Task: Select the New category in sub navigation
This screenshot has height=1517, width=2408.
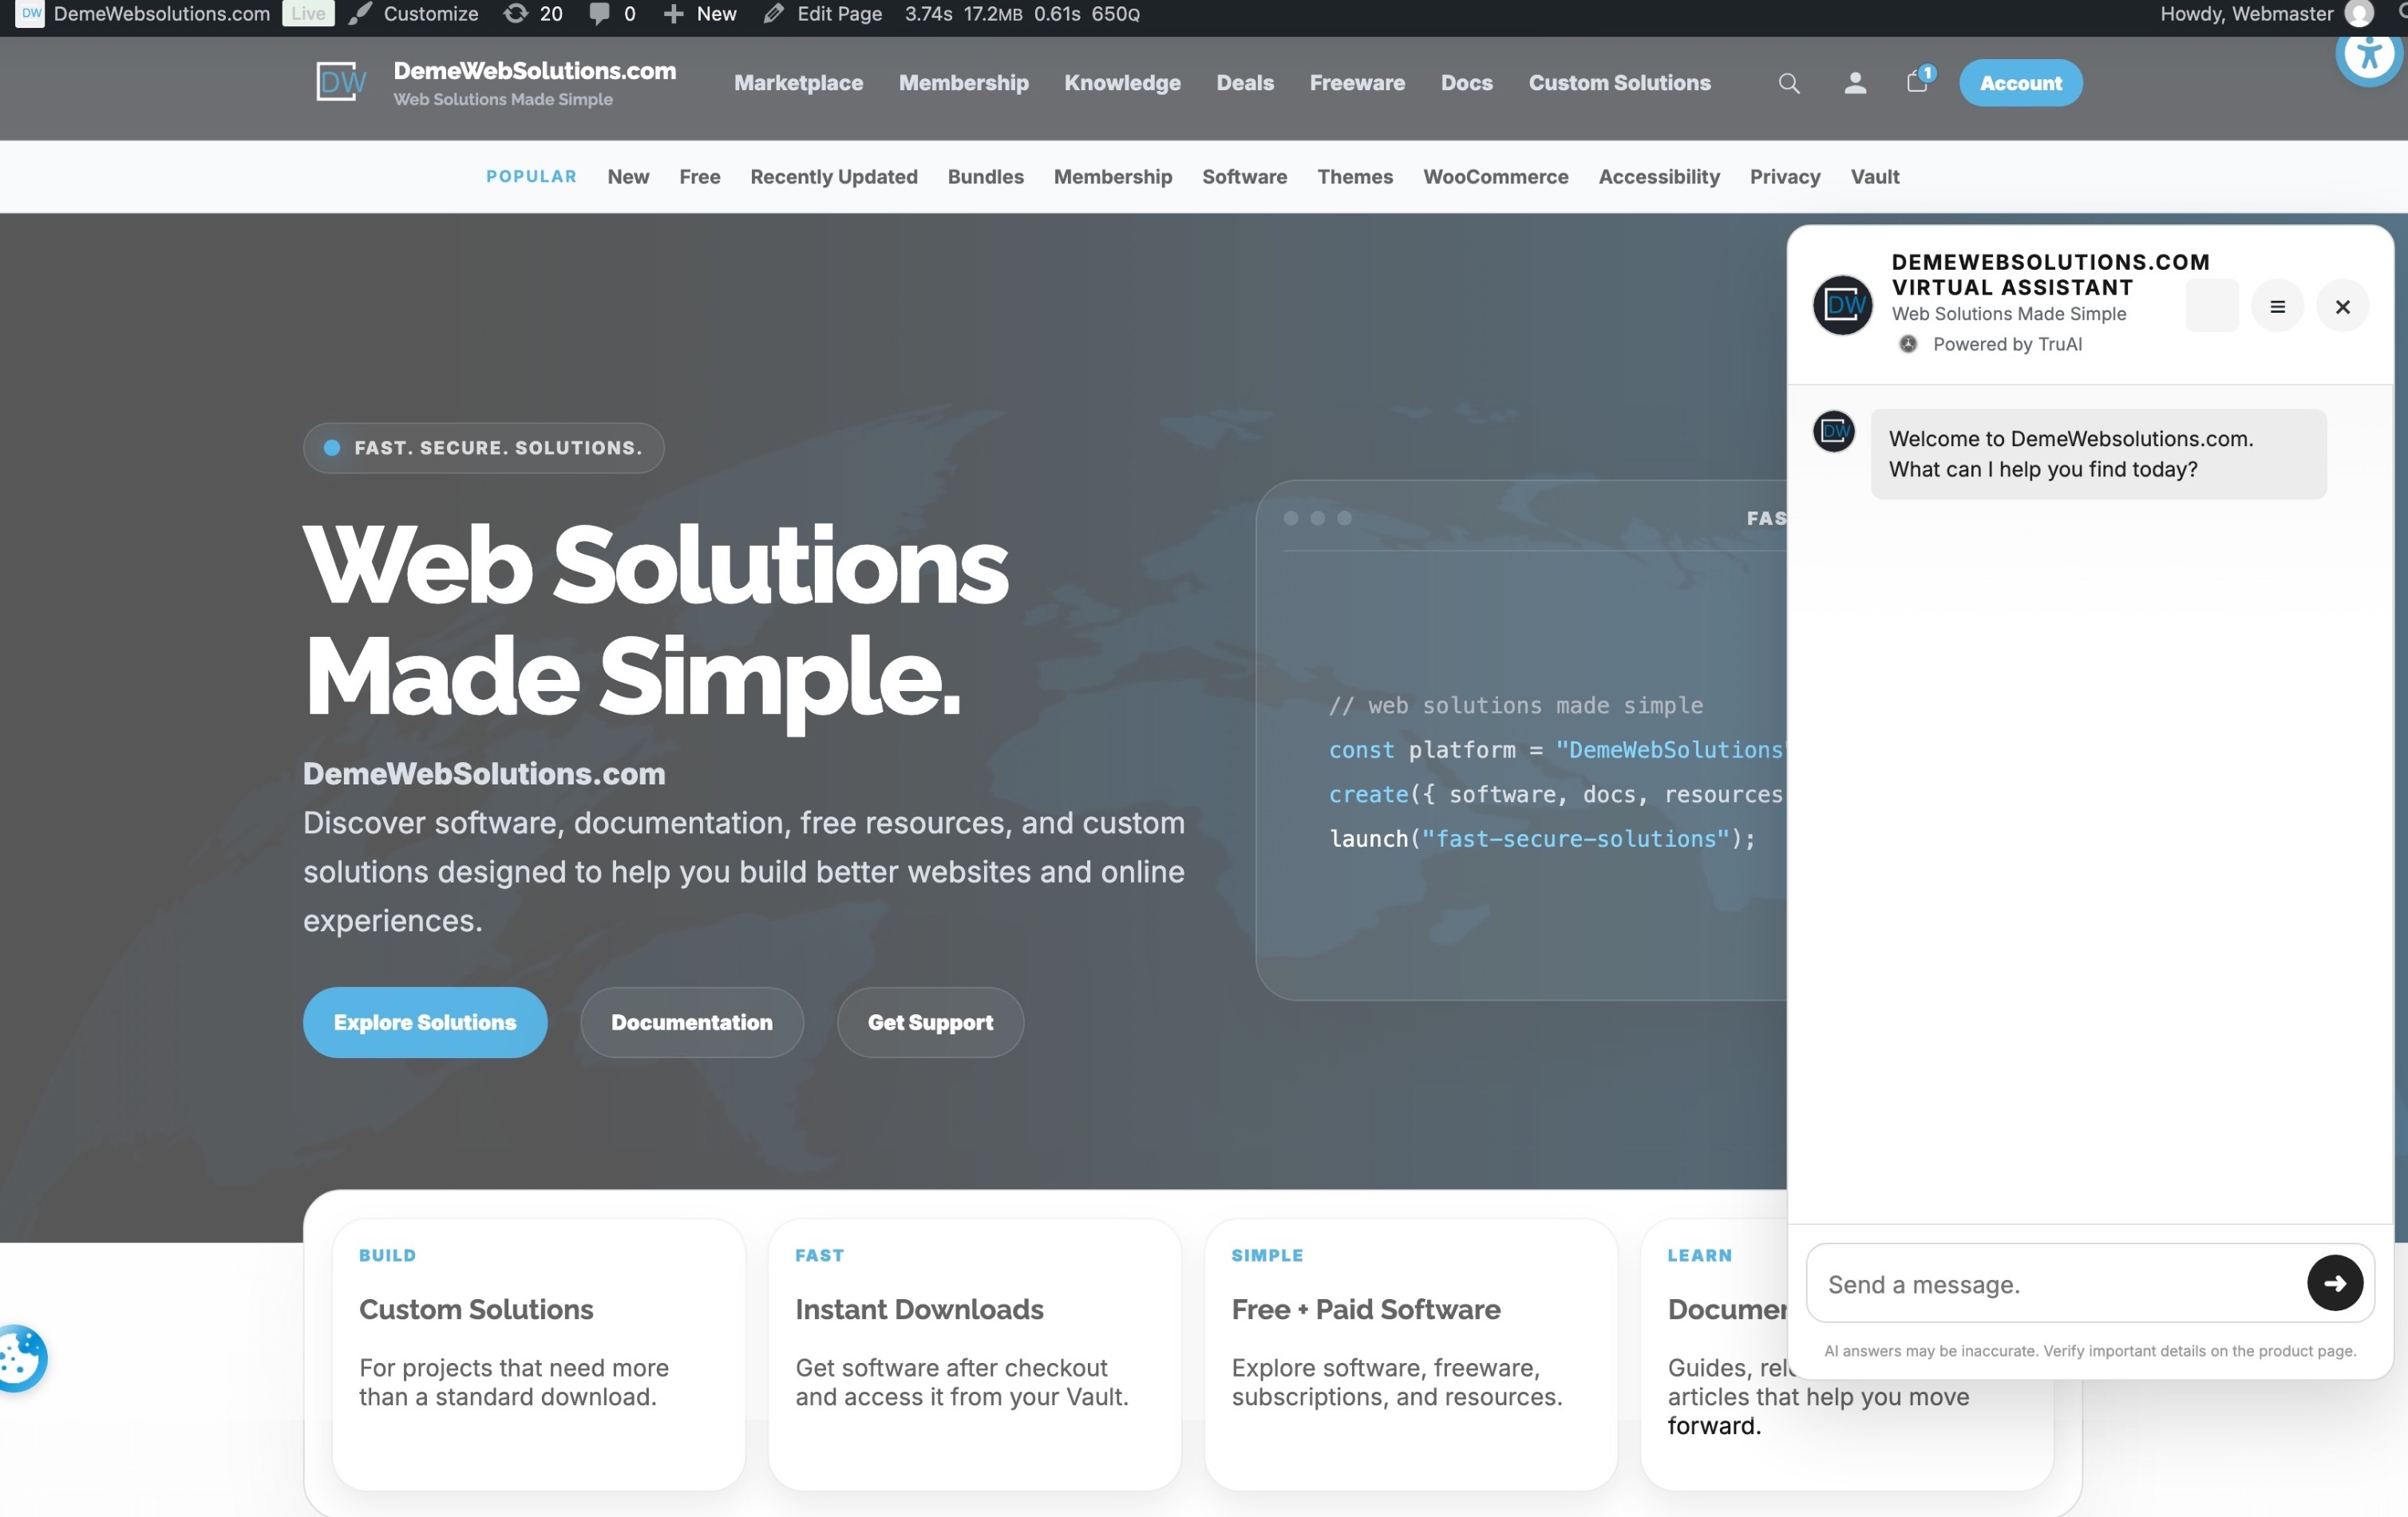Action: [x=628, y=177]
